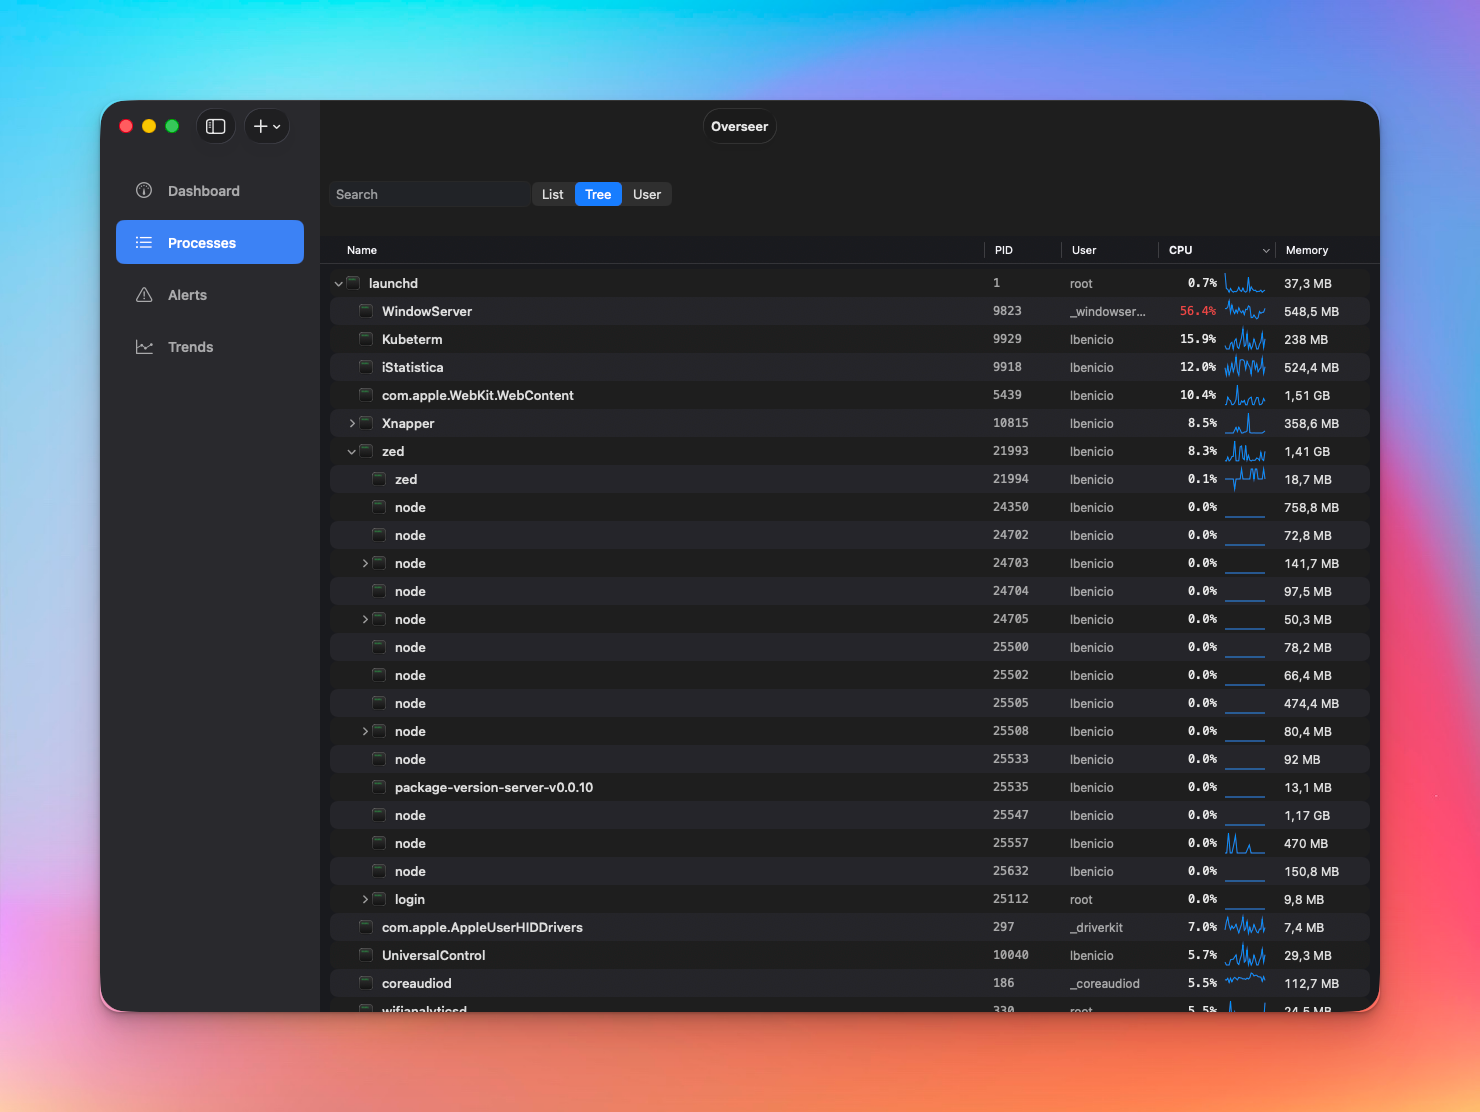Select the Processes list icon in sidebar

(143, 242)
